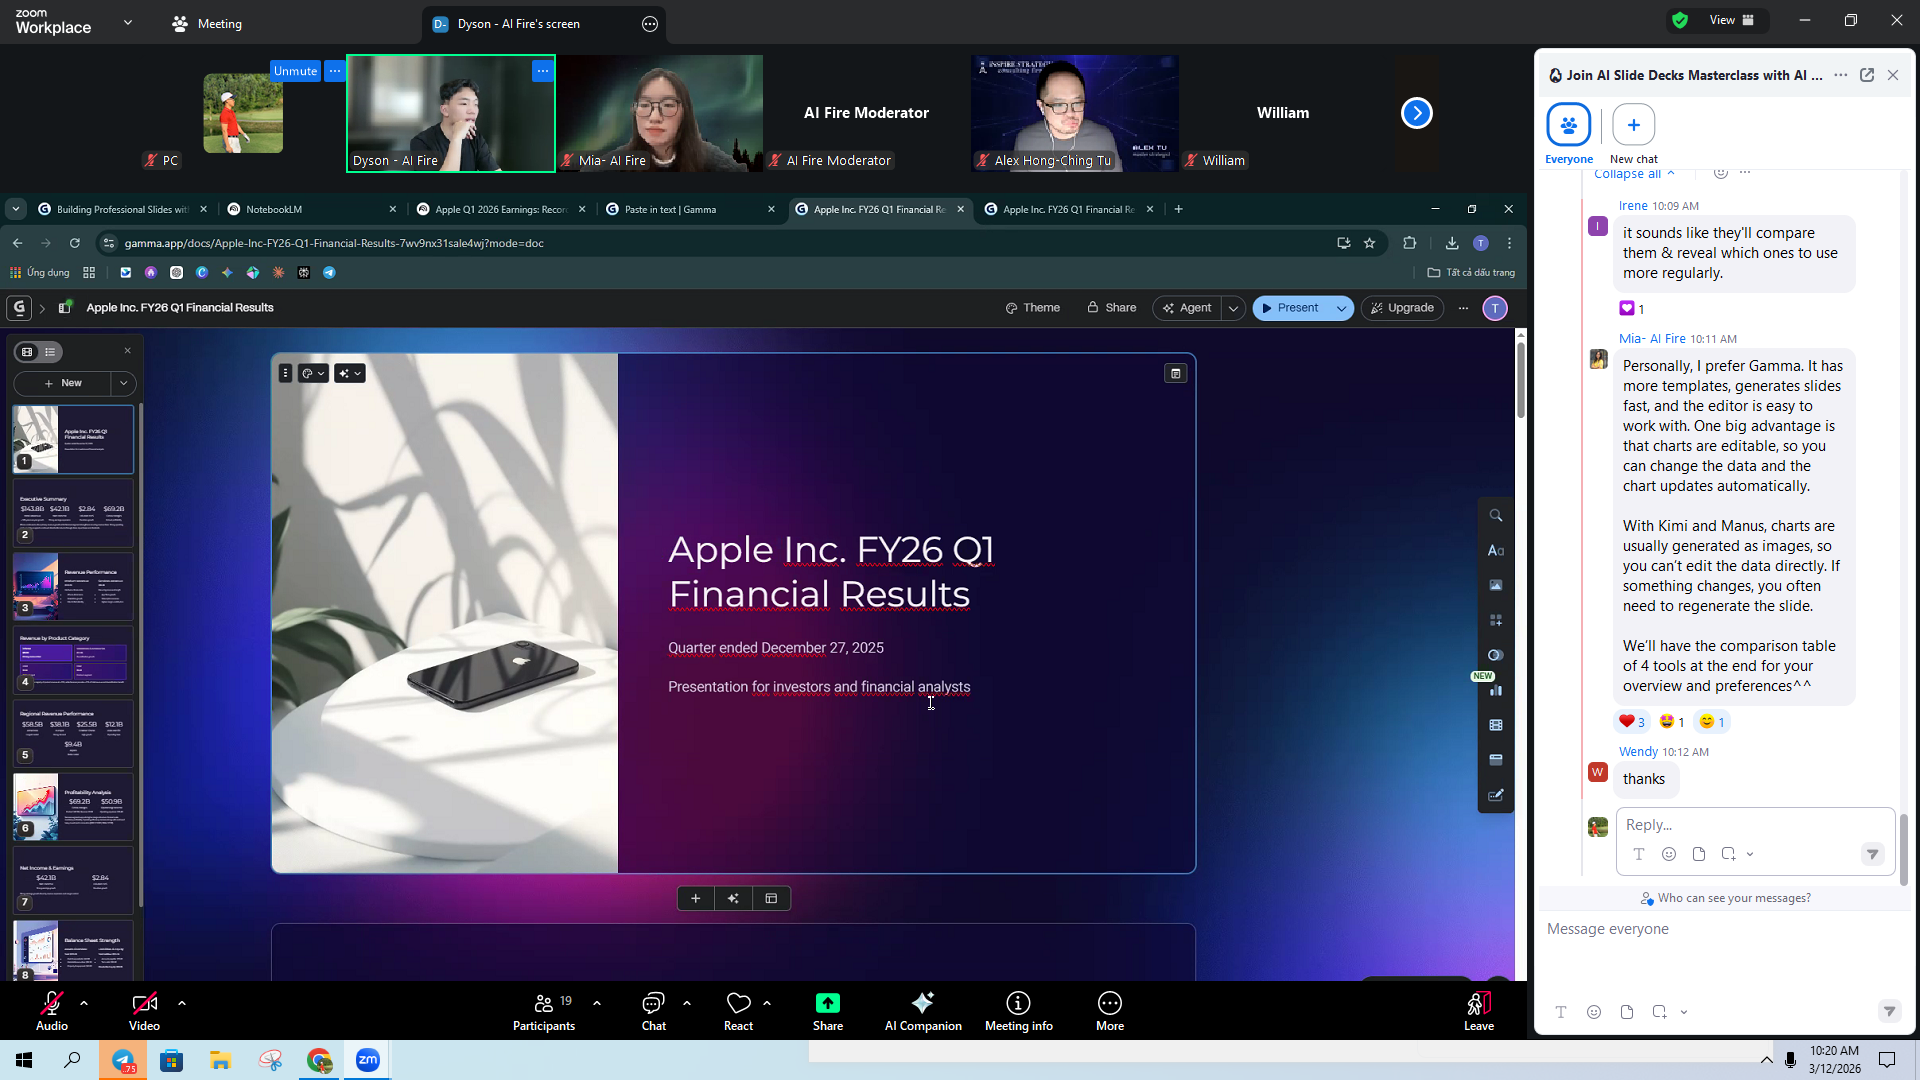Select the Aa text options sidebar icon
1920x1080 pixels.
coord(1496,550)
